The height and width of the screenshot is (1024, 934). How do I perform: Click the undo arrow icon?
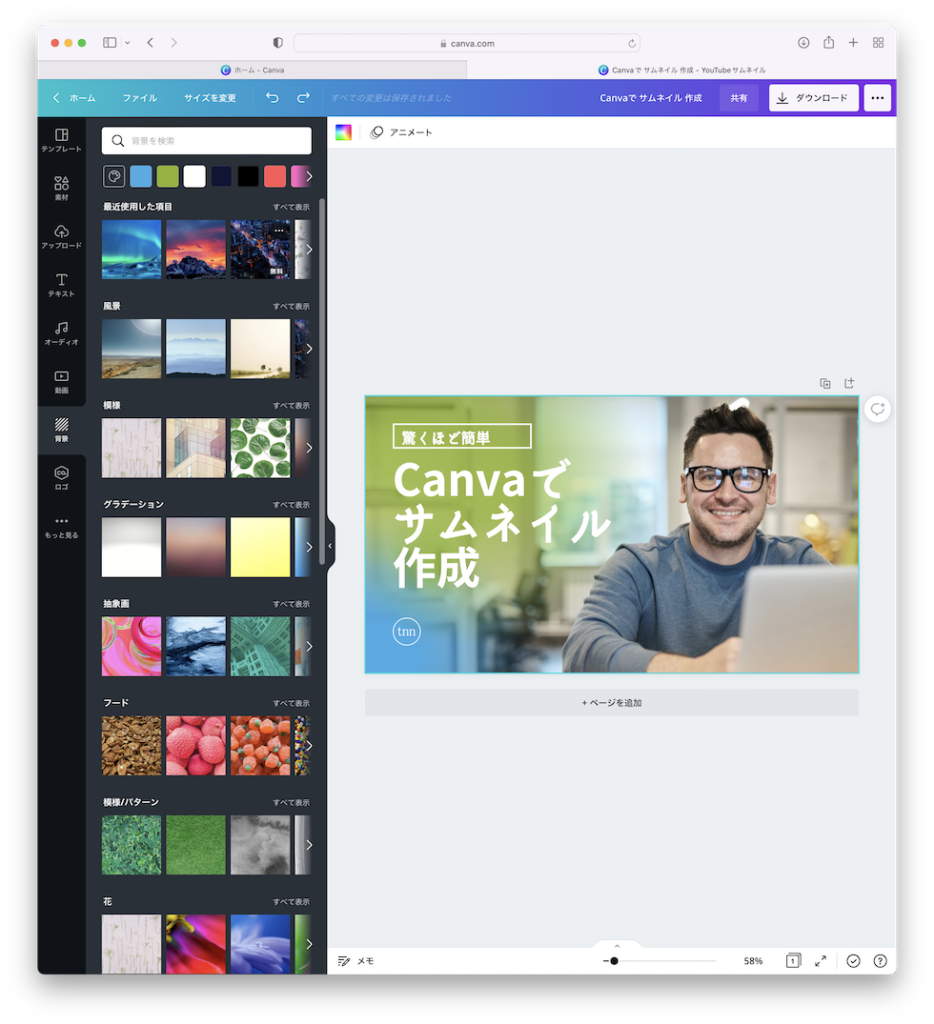point(272,98)
